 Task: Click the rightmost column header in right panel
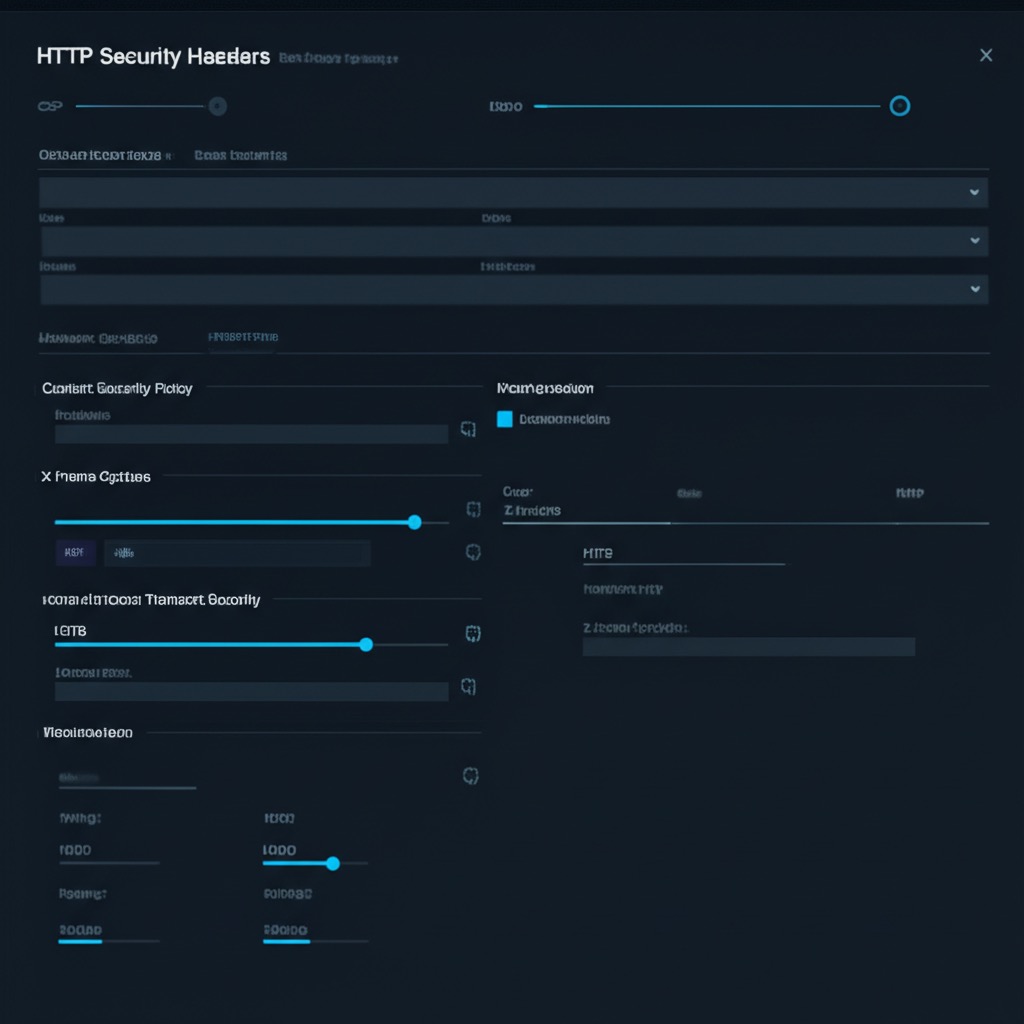[909, 493]
